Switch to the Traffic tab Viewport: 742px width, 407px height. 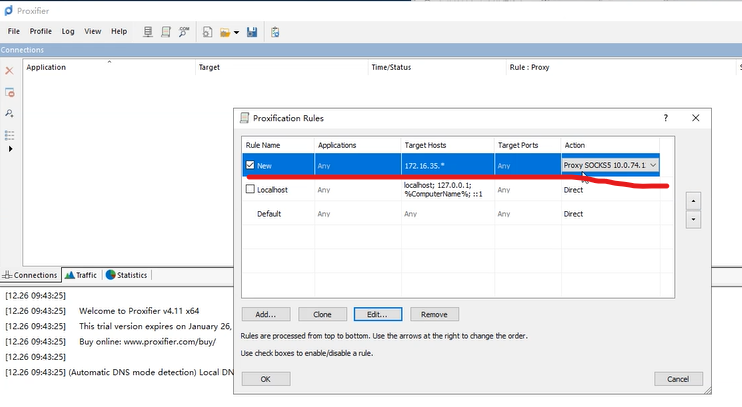point(81,275)
